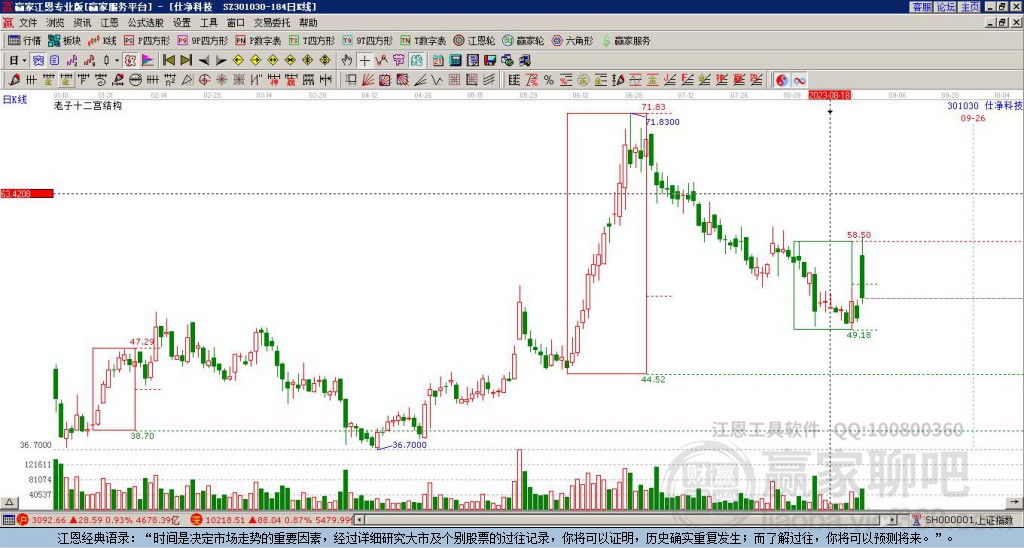Select the hand pan tool

coord(347,61)
